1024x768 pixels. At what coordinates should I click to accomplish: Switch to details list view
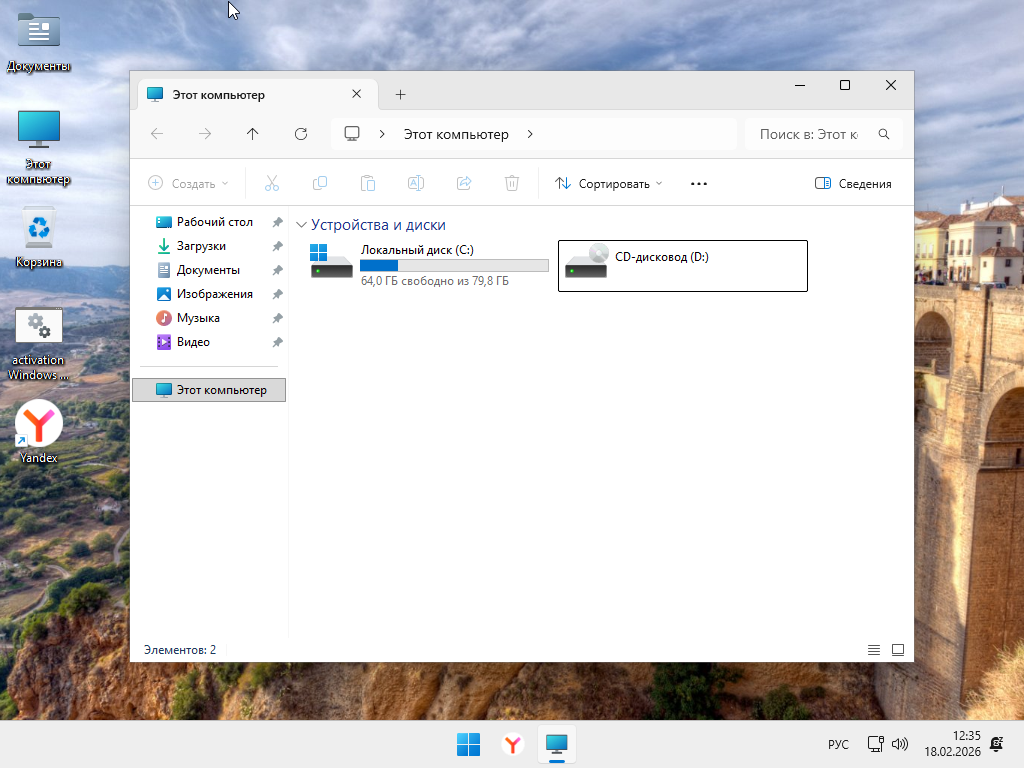874,650
